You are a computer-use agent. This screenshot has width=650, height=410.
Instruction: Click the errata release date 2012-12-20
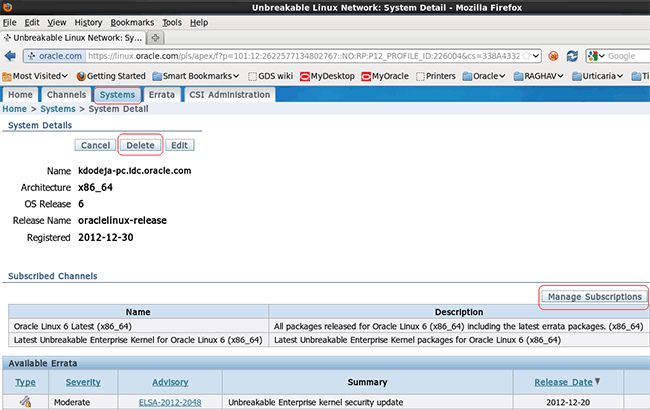click(x=568, y=403)
